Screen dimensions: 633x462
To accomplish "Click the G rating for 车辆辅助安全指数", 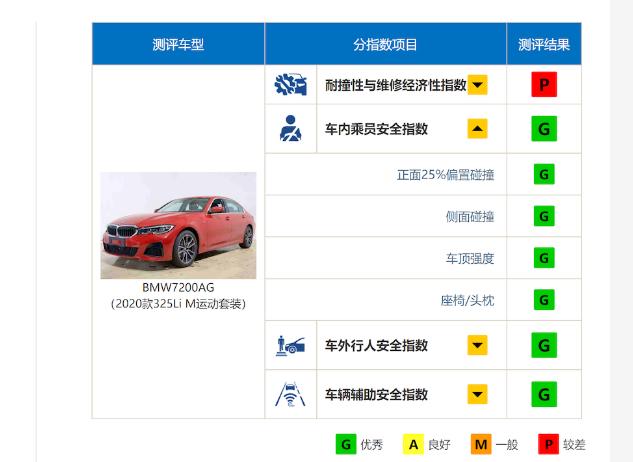I will point(544,394).
